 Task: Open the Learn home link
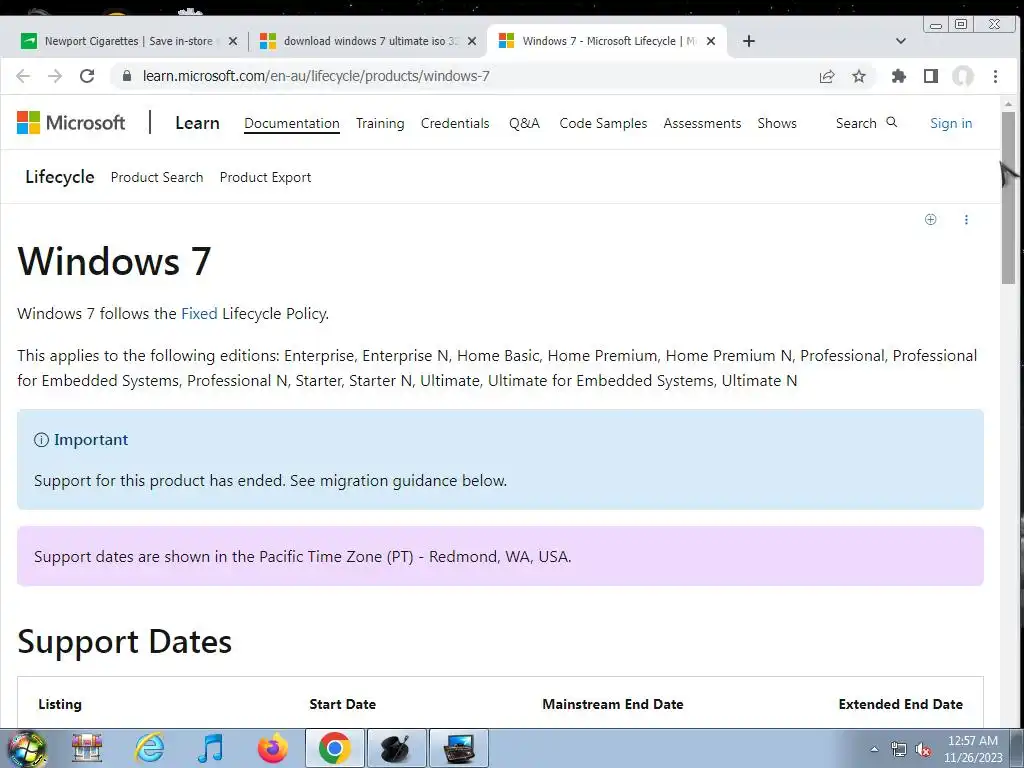(x=197, y=123)
